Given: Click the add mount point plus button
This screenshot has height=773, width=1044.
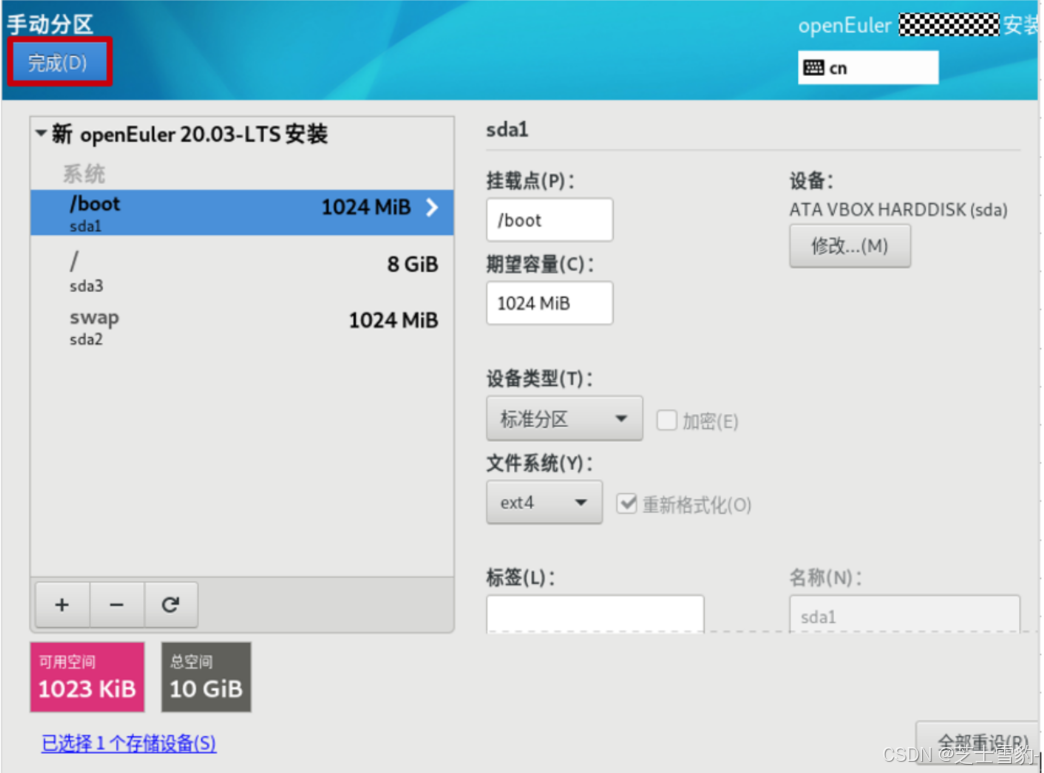Looking at the screenshot, I should 62,605.
